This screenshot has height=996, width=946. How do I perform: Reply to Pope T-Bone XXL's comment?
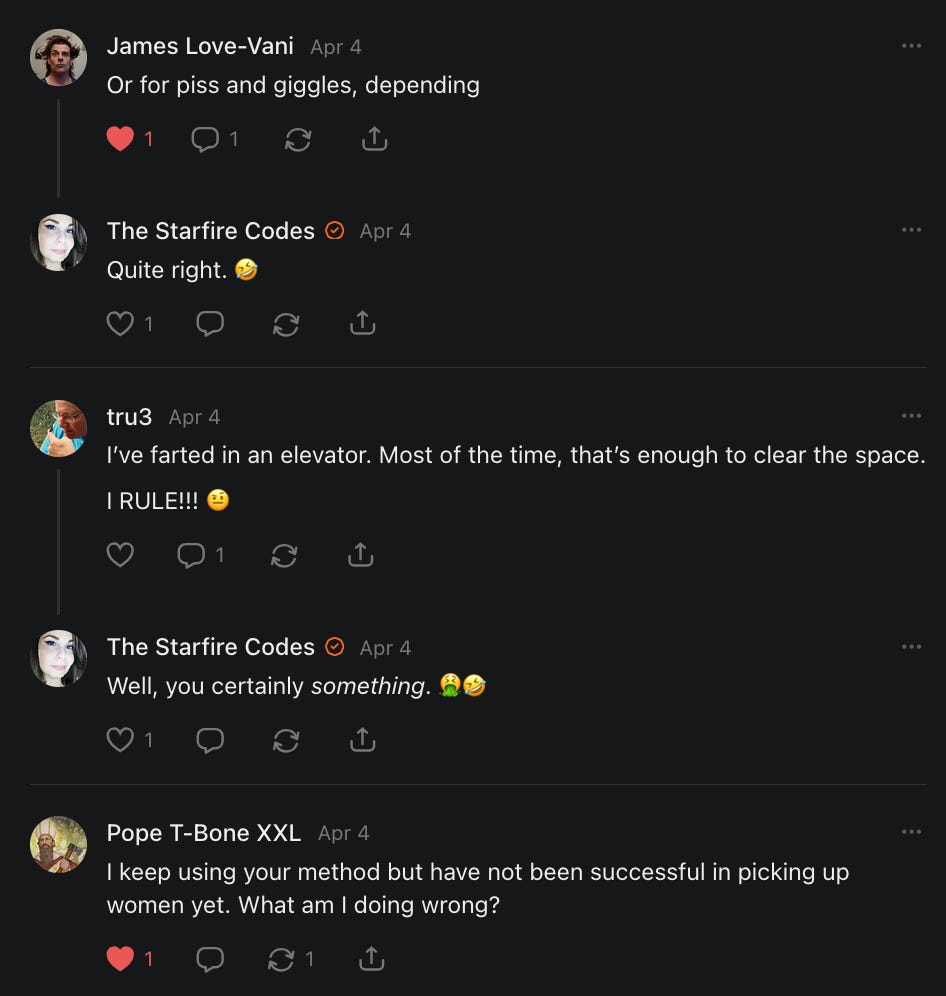210,960
